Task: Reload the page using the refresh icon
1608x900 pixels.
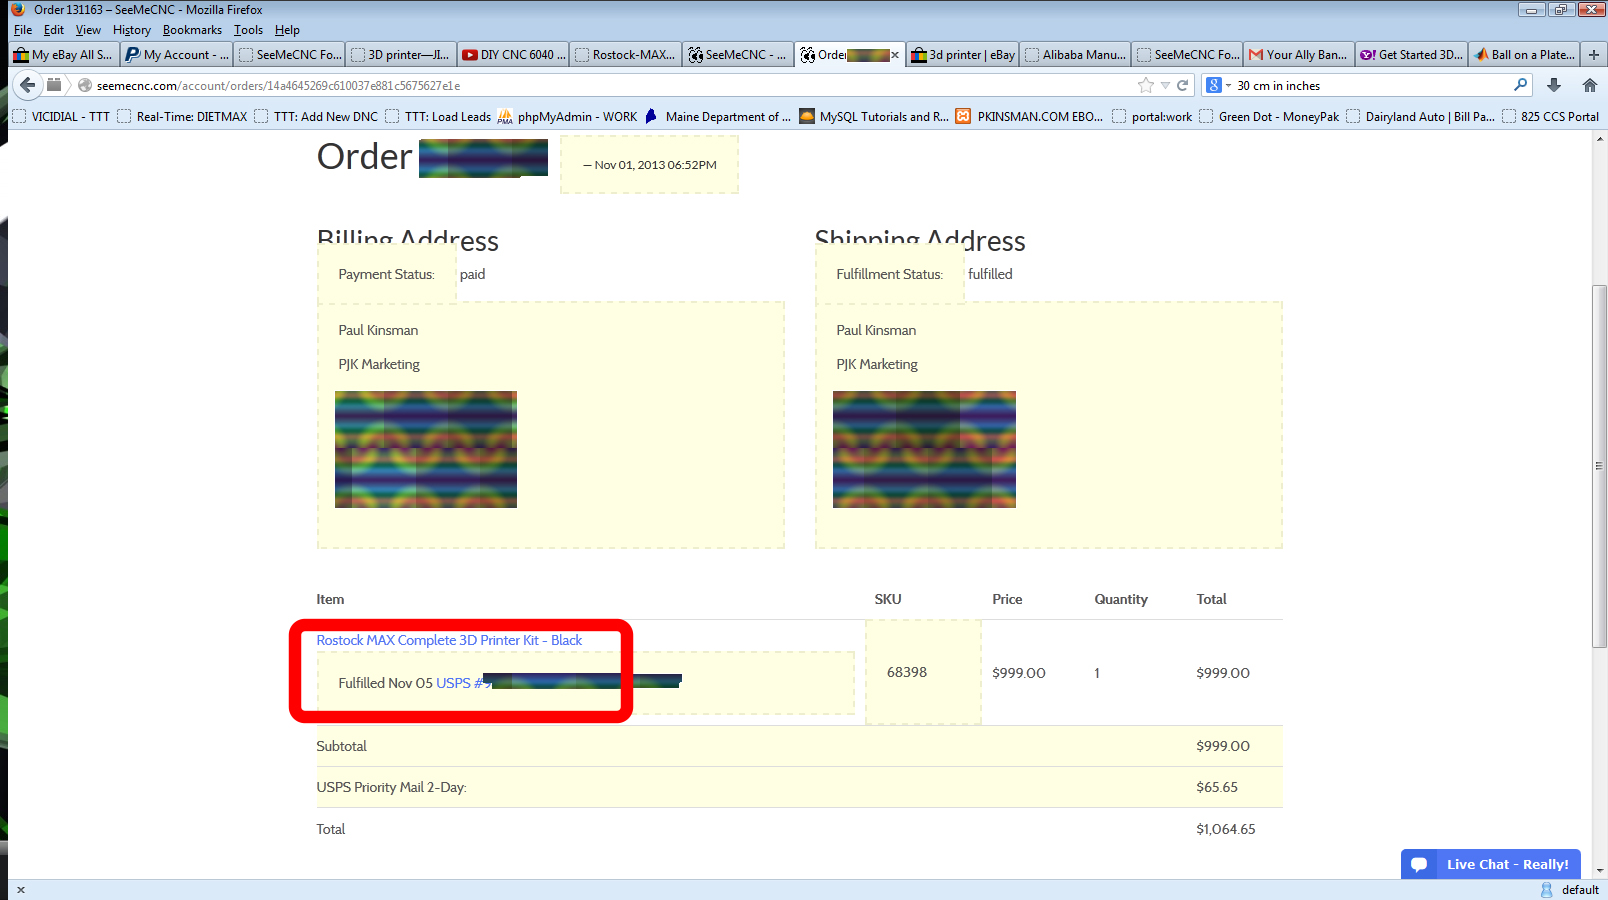Action: coord(1183,85)
